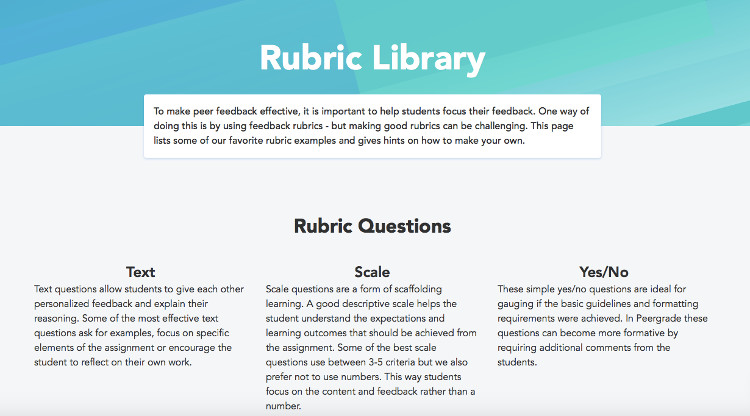The image size is (750, 416).
Task: Click 'scaffolding learning' phrase in Scale text
Action: (354, 296)
